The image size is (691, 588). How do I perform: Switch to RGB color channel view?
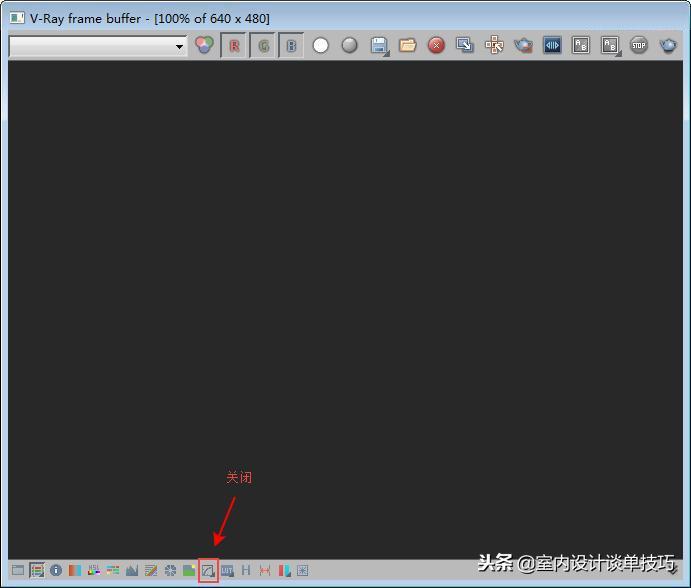(x=204, y=45)
